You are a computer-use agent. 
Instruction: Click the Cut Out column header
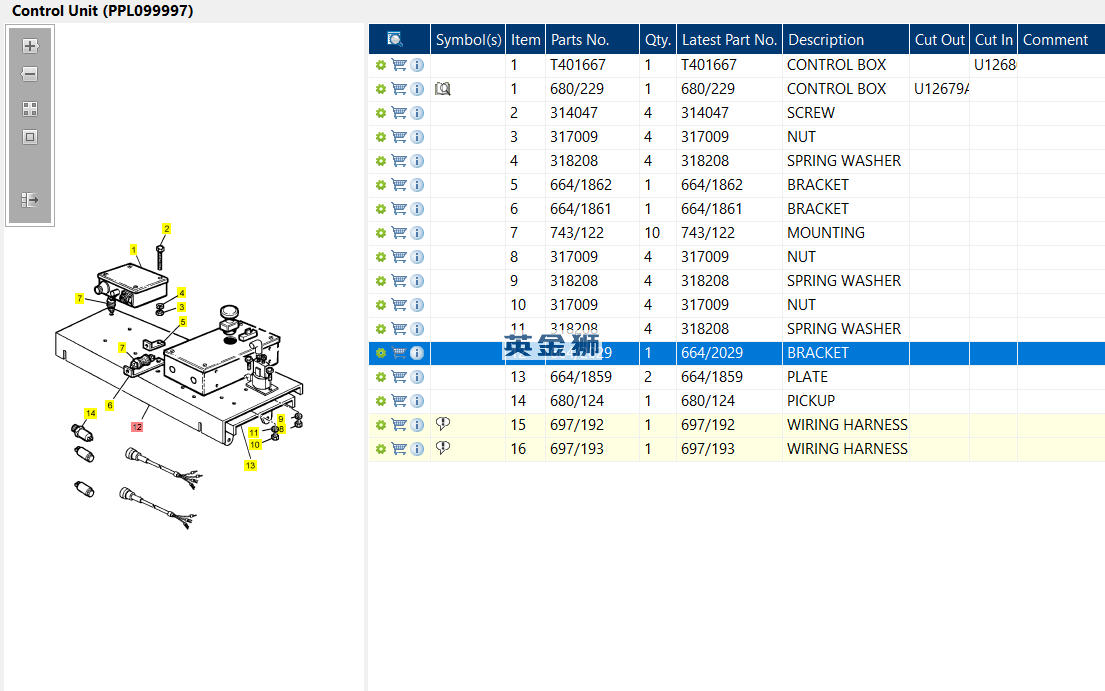[939, 39]
